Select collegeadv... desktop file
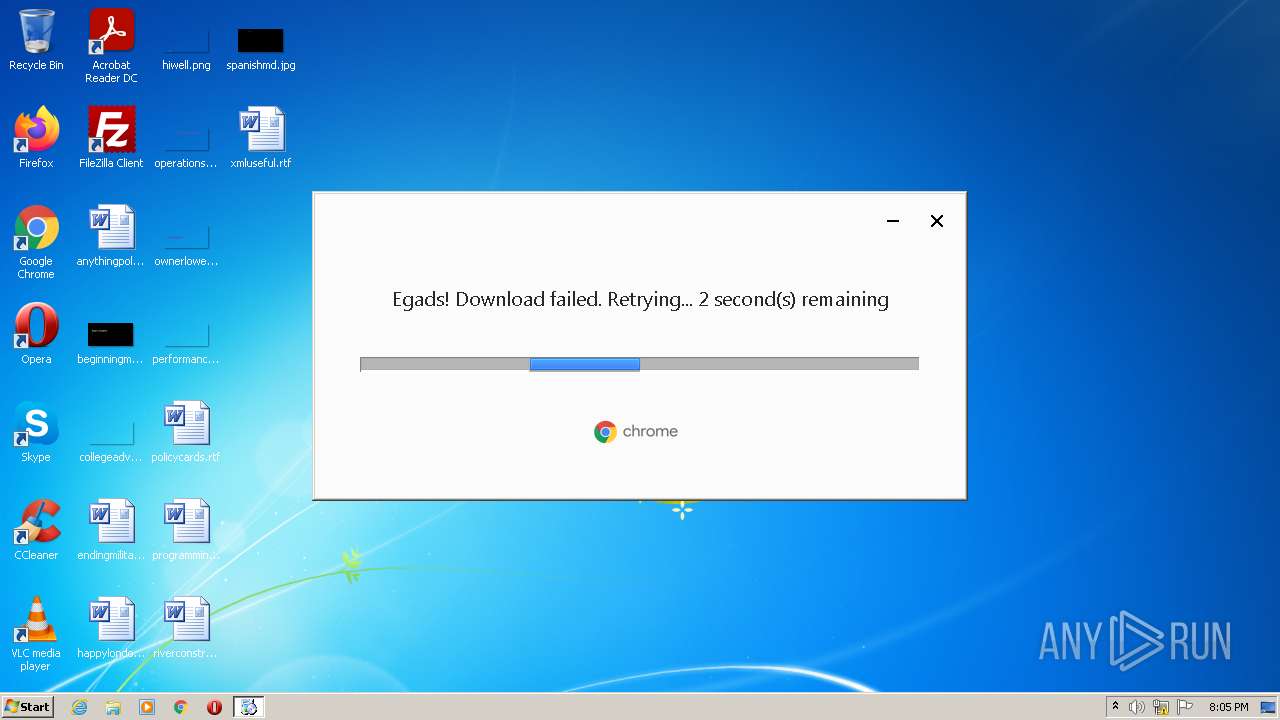Screen dimensions: 1280x720 pos(111,438)
